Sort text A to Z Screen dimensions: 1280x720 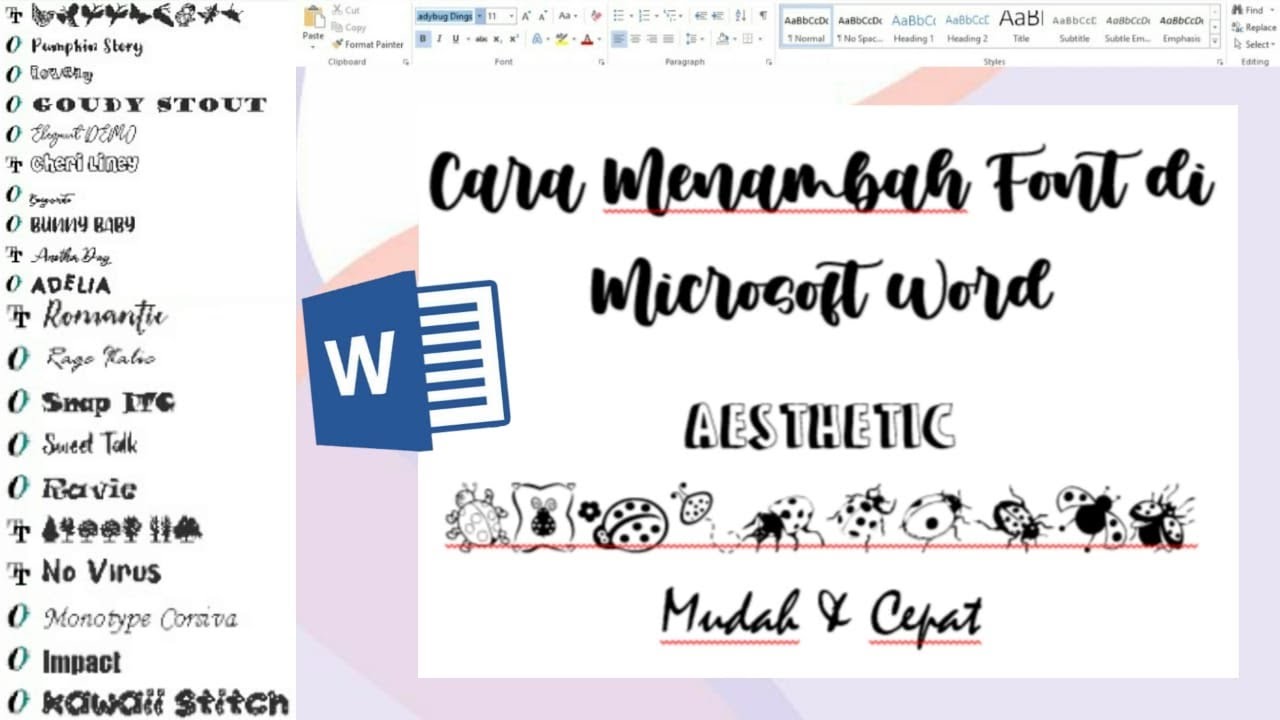(741, 16)
